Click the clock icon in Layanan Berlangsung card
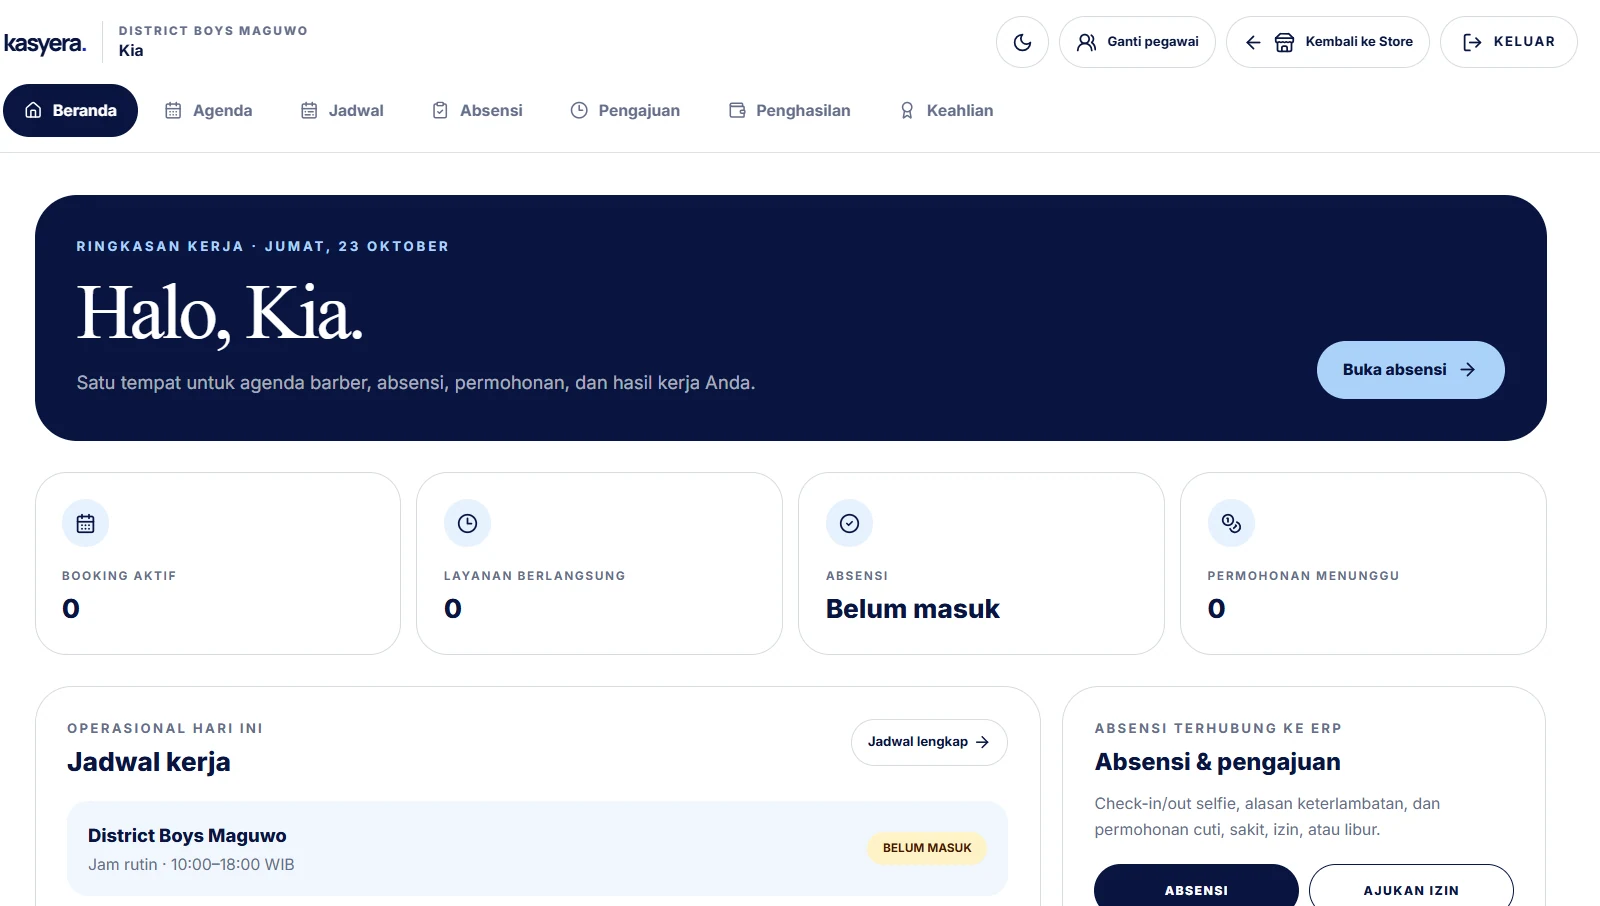 467,523
